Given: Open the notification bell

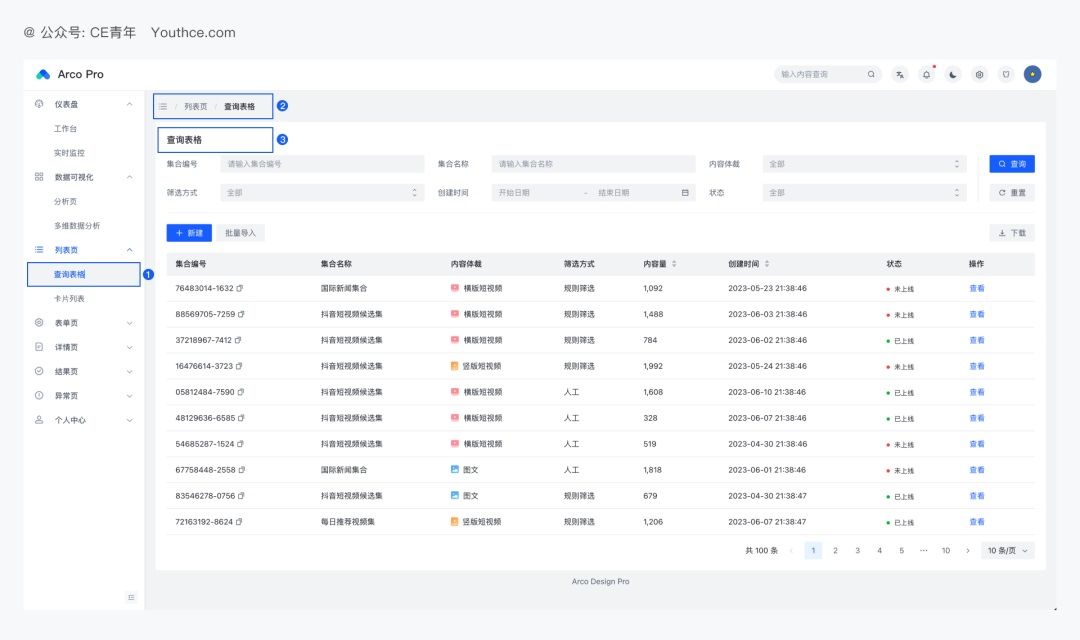Looking at the screenshot, I should [x=926, y=74].
